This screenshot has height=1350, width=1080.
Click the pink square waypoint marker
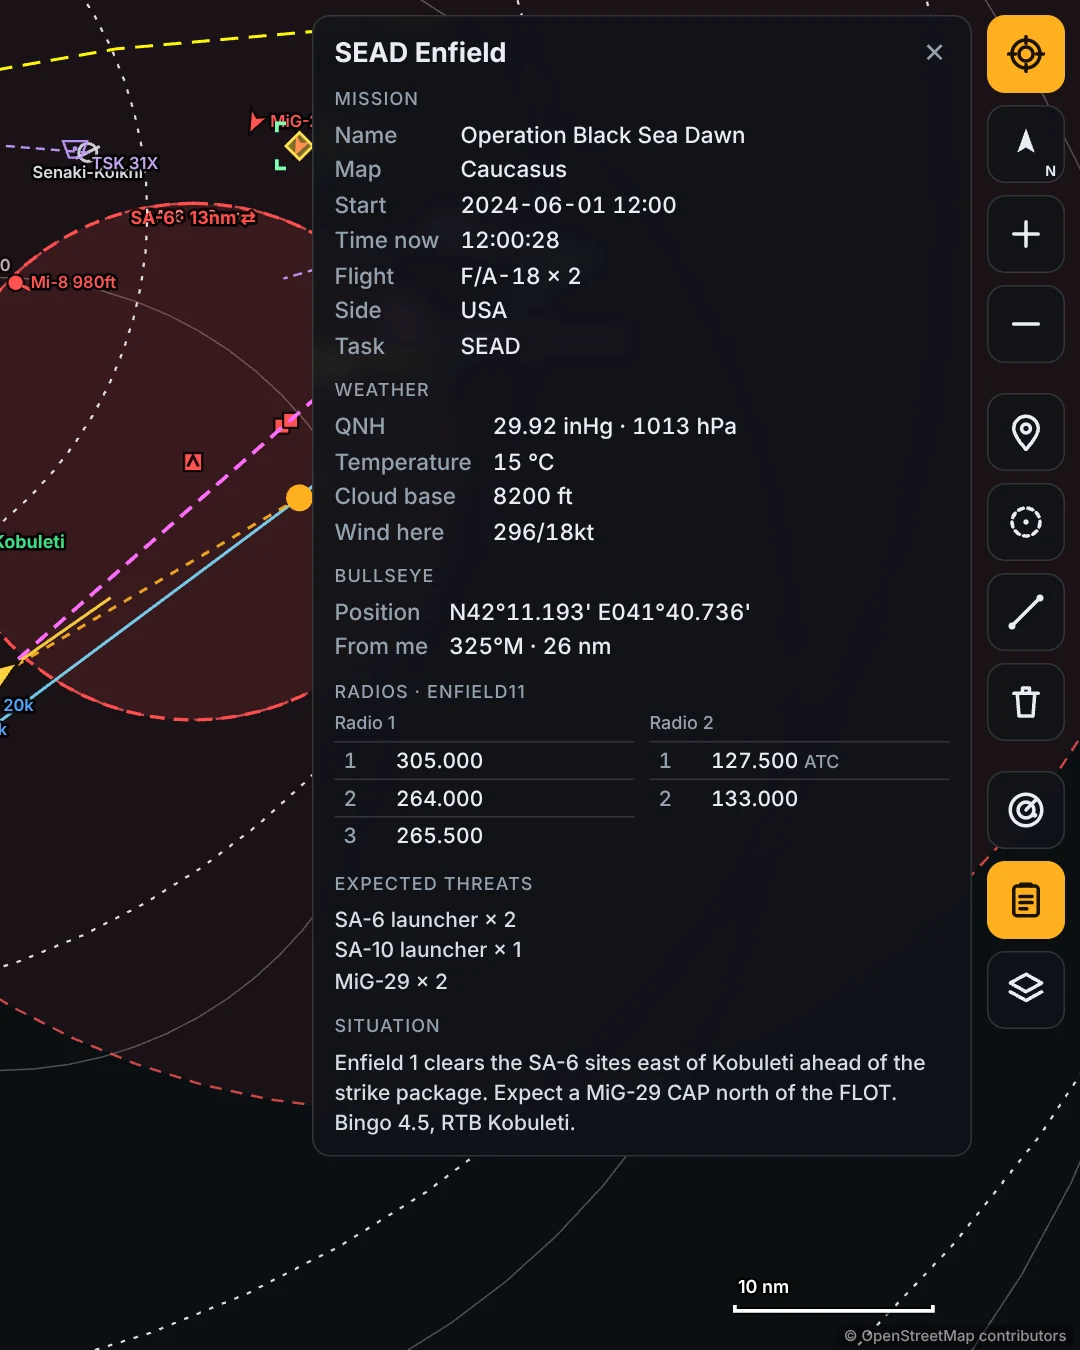click(x=287, y=423)
